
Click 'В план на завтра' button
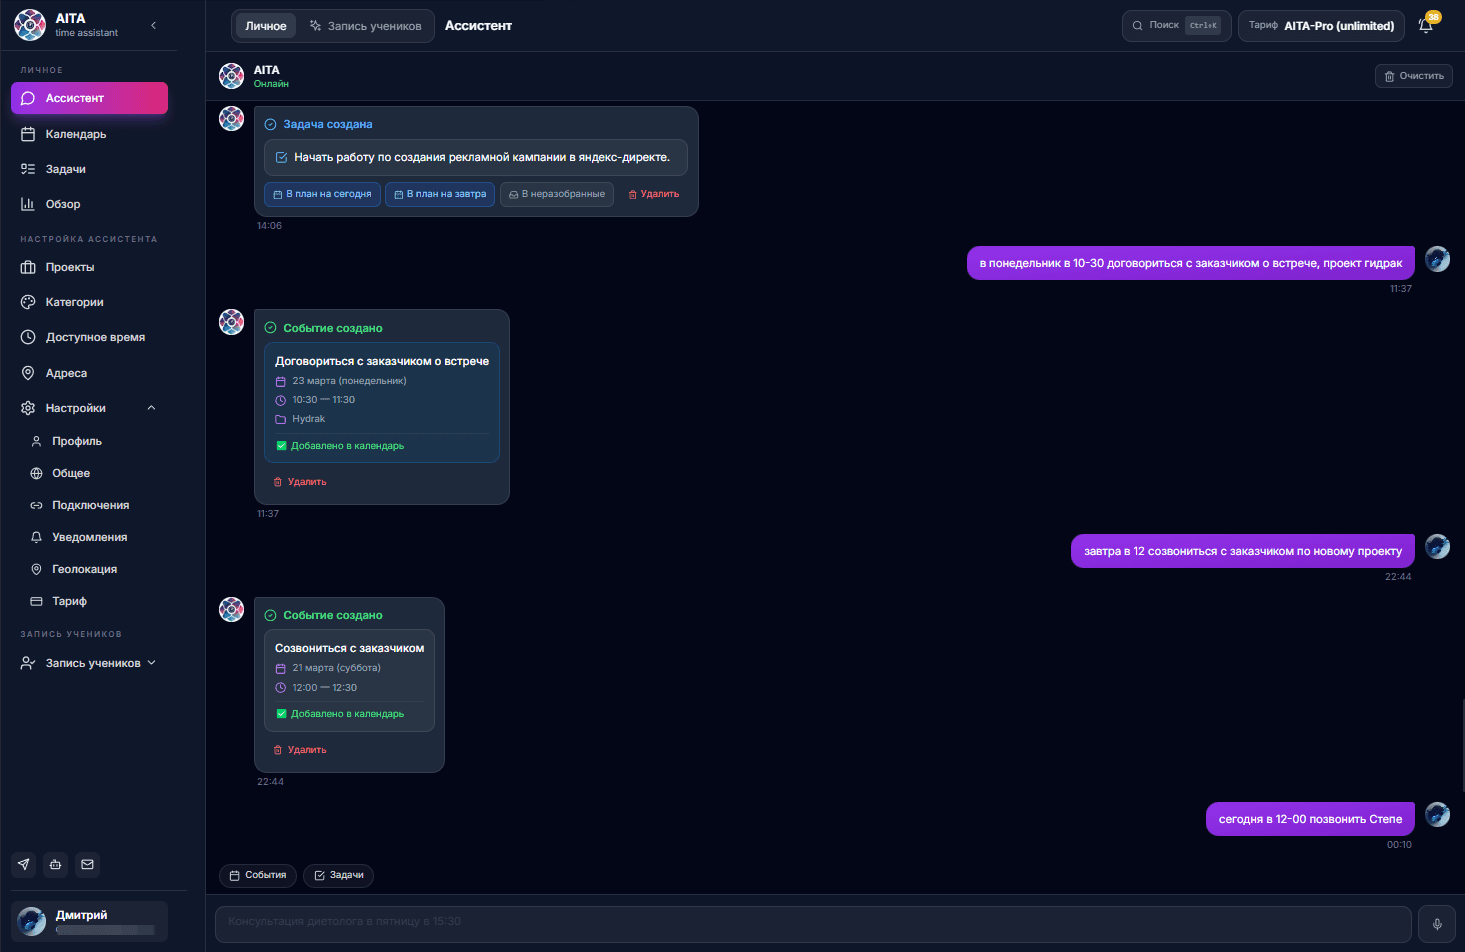coord(440,194)
